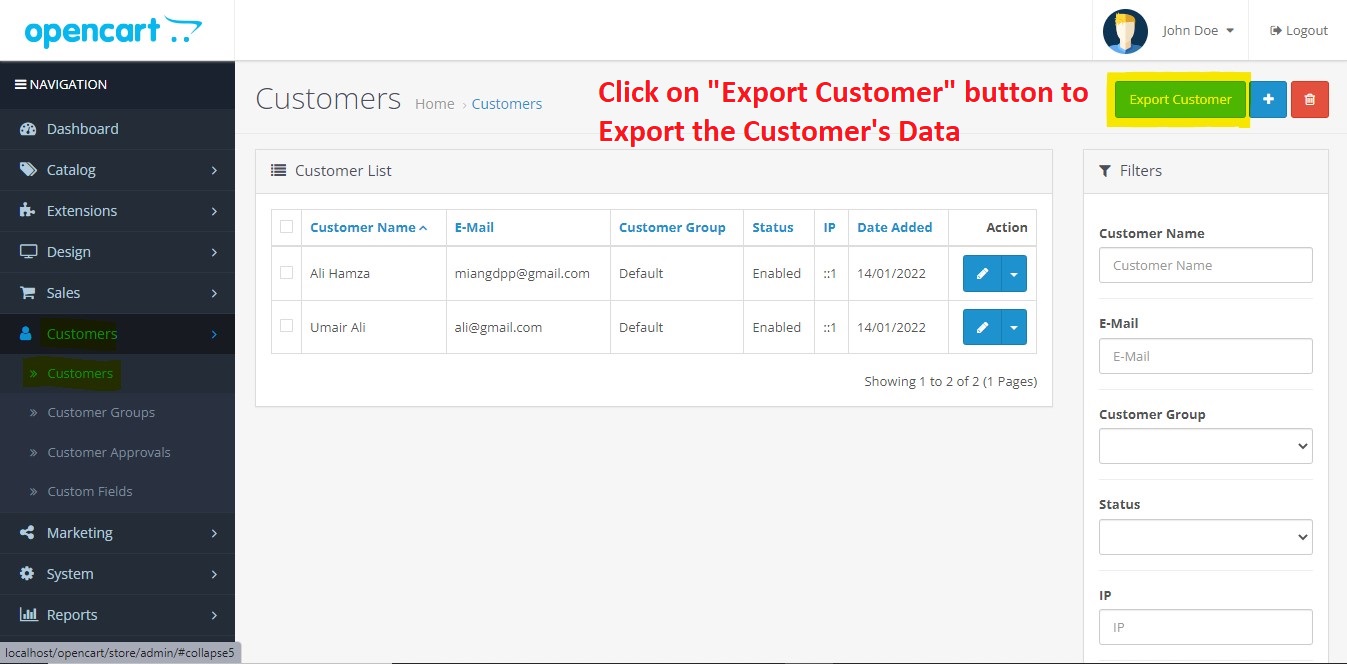Click the Customers user icon in navigation
Screen dimensions: 1347x664
(27, 334)
